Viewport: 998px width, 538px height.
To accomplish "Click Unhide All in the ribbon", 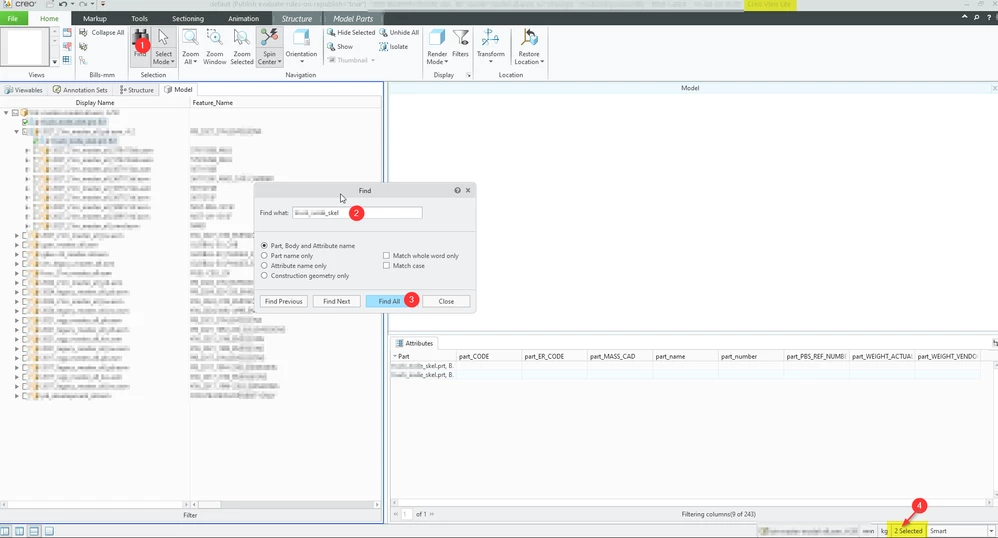I will [x=399, y=32].
